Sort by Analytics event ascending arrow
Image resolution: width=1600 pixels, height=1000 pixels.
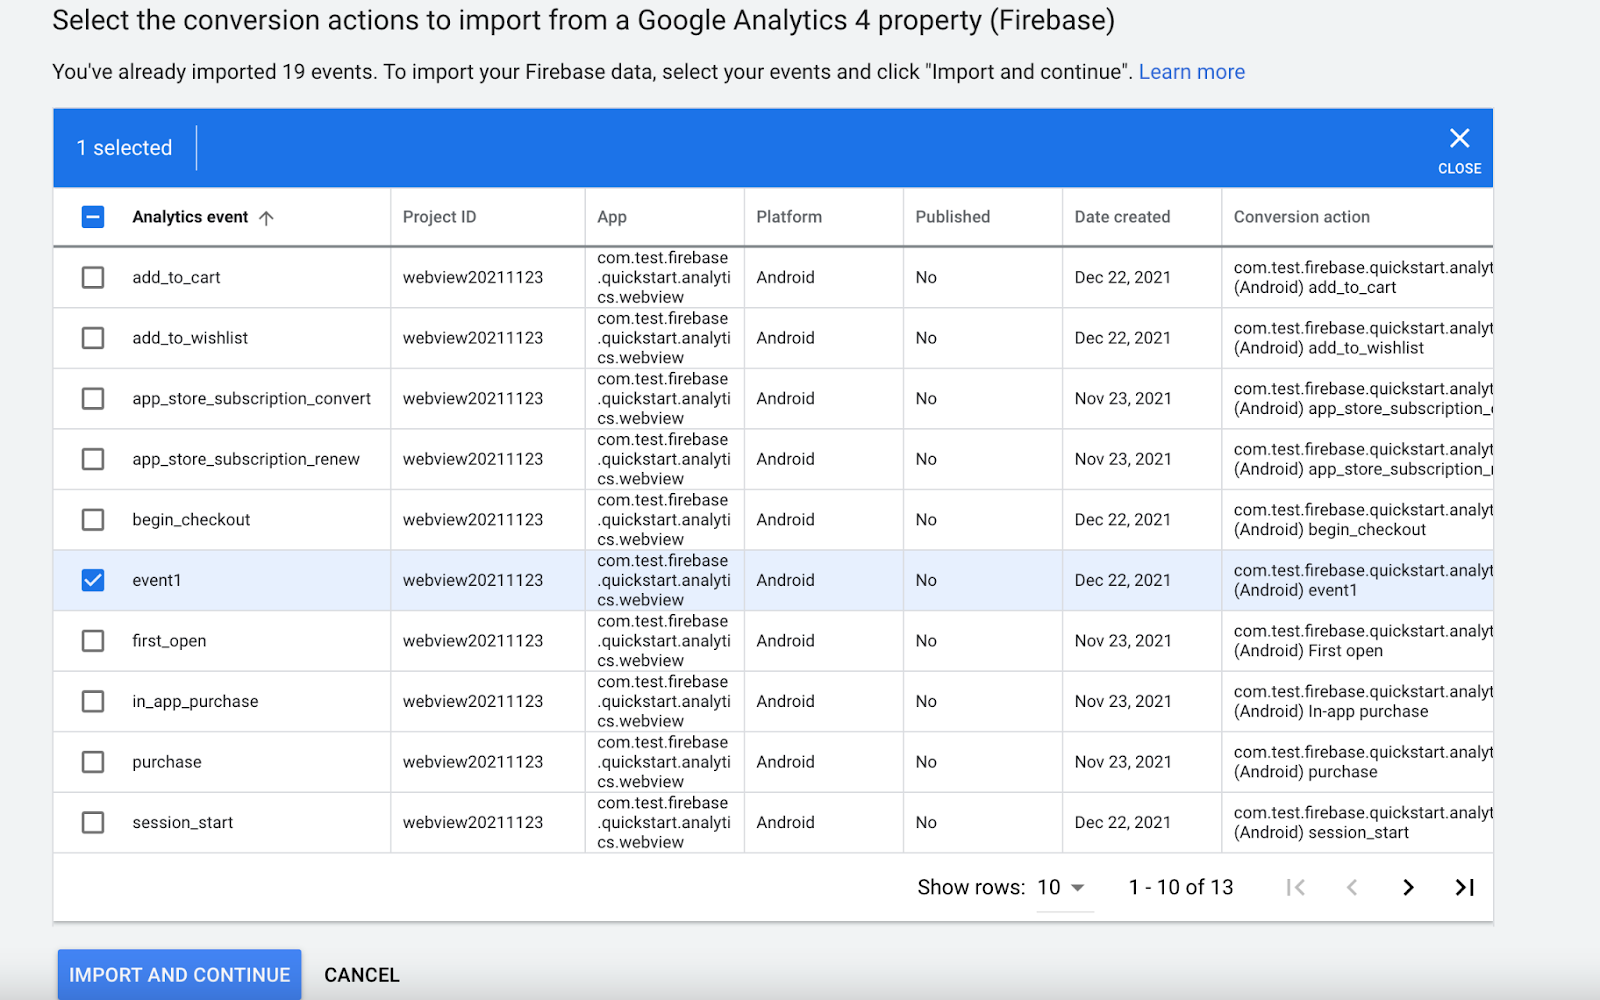(266, 218)
